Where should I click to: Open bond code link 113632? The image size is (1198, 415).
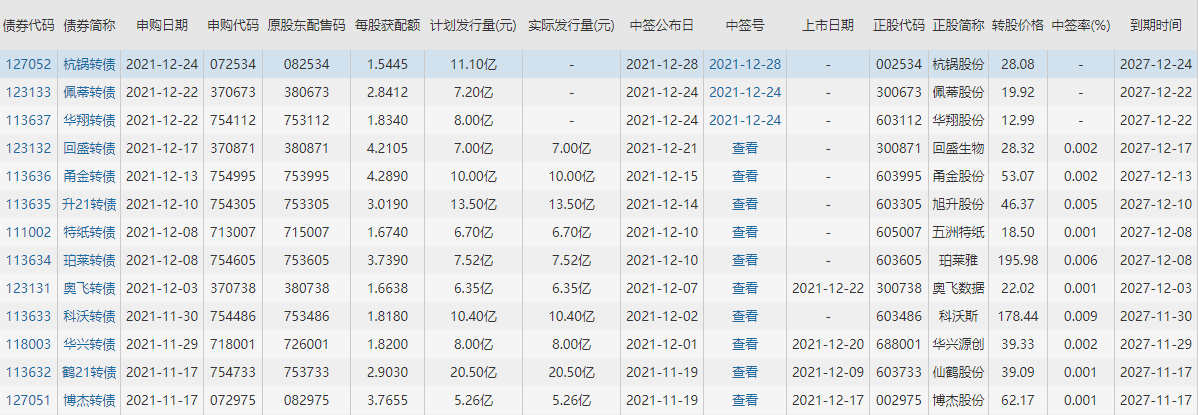point(28,372)
